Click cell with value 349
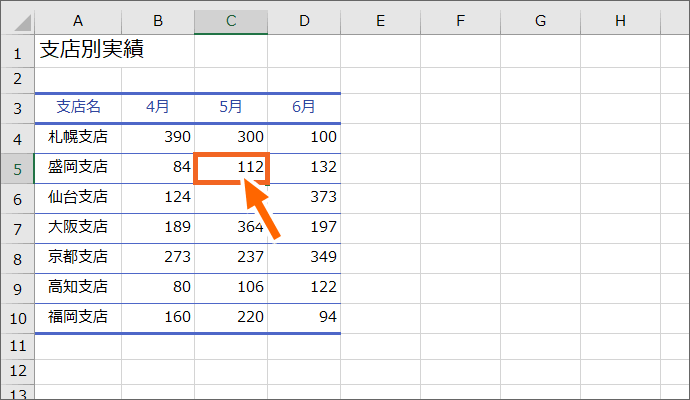This screenshot has height=400, width=690. pos(304,258)
